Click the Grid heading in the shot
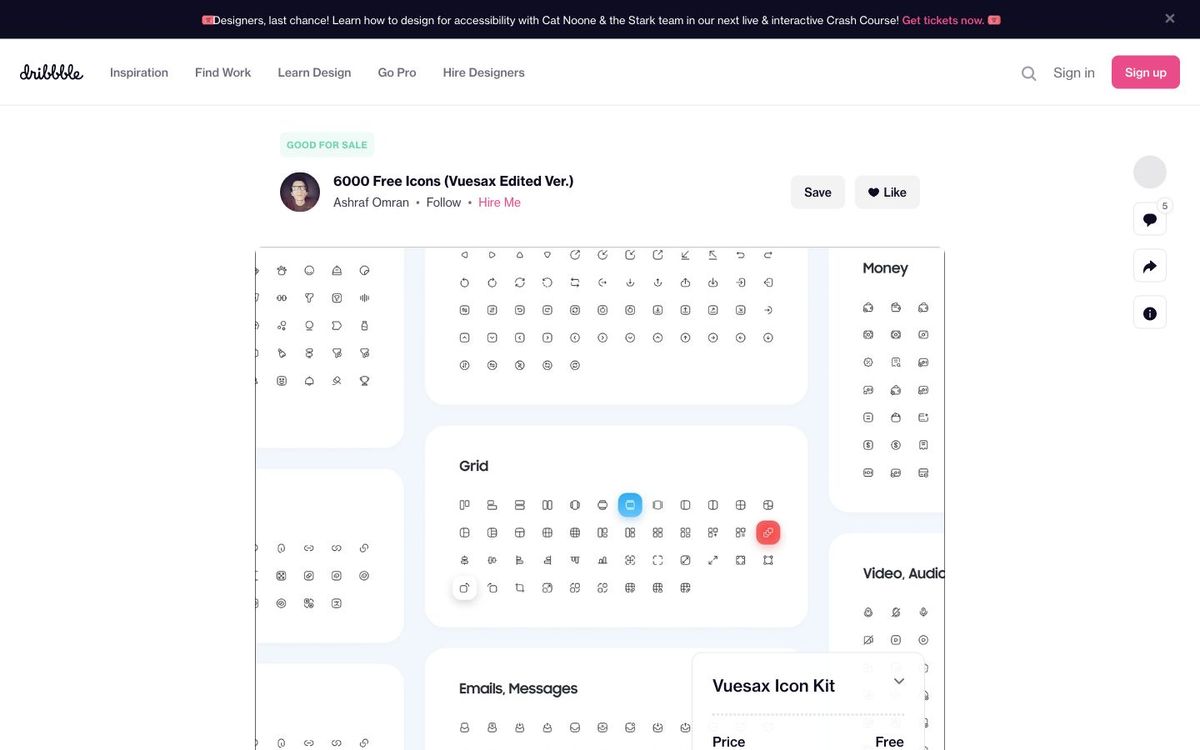 (x=474, y=466)
